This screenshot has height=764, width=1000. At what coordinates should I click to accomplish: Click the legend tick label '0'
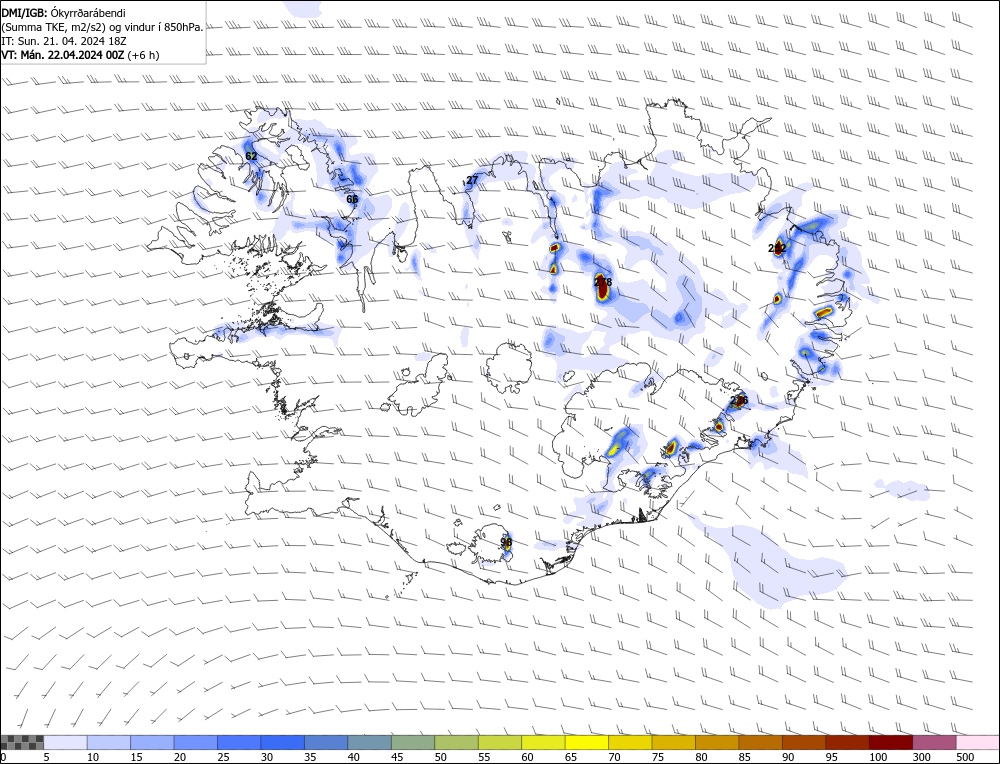(x=4, y=757)
